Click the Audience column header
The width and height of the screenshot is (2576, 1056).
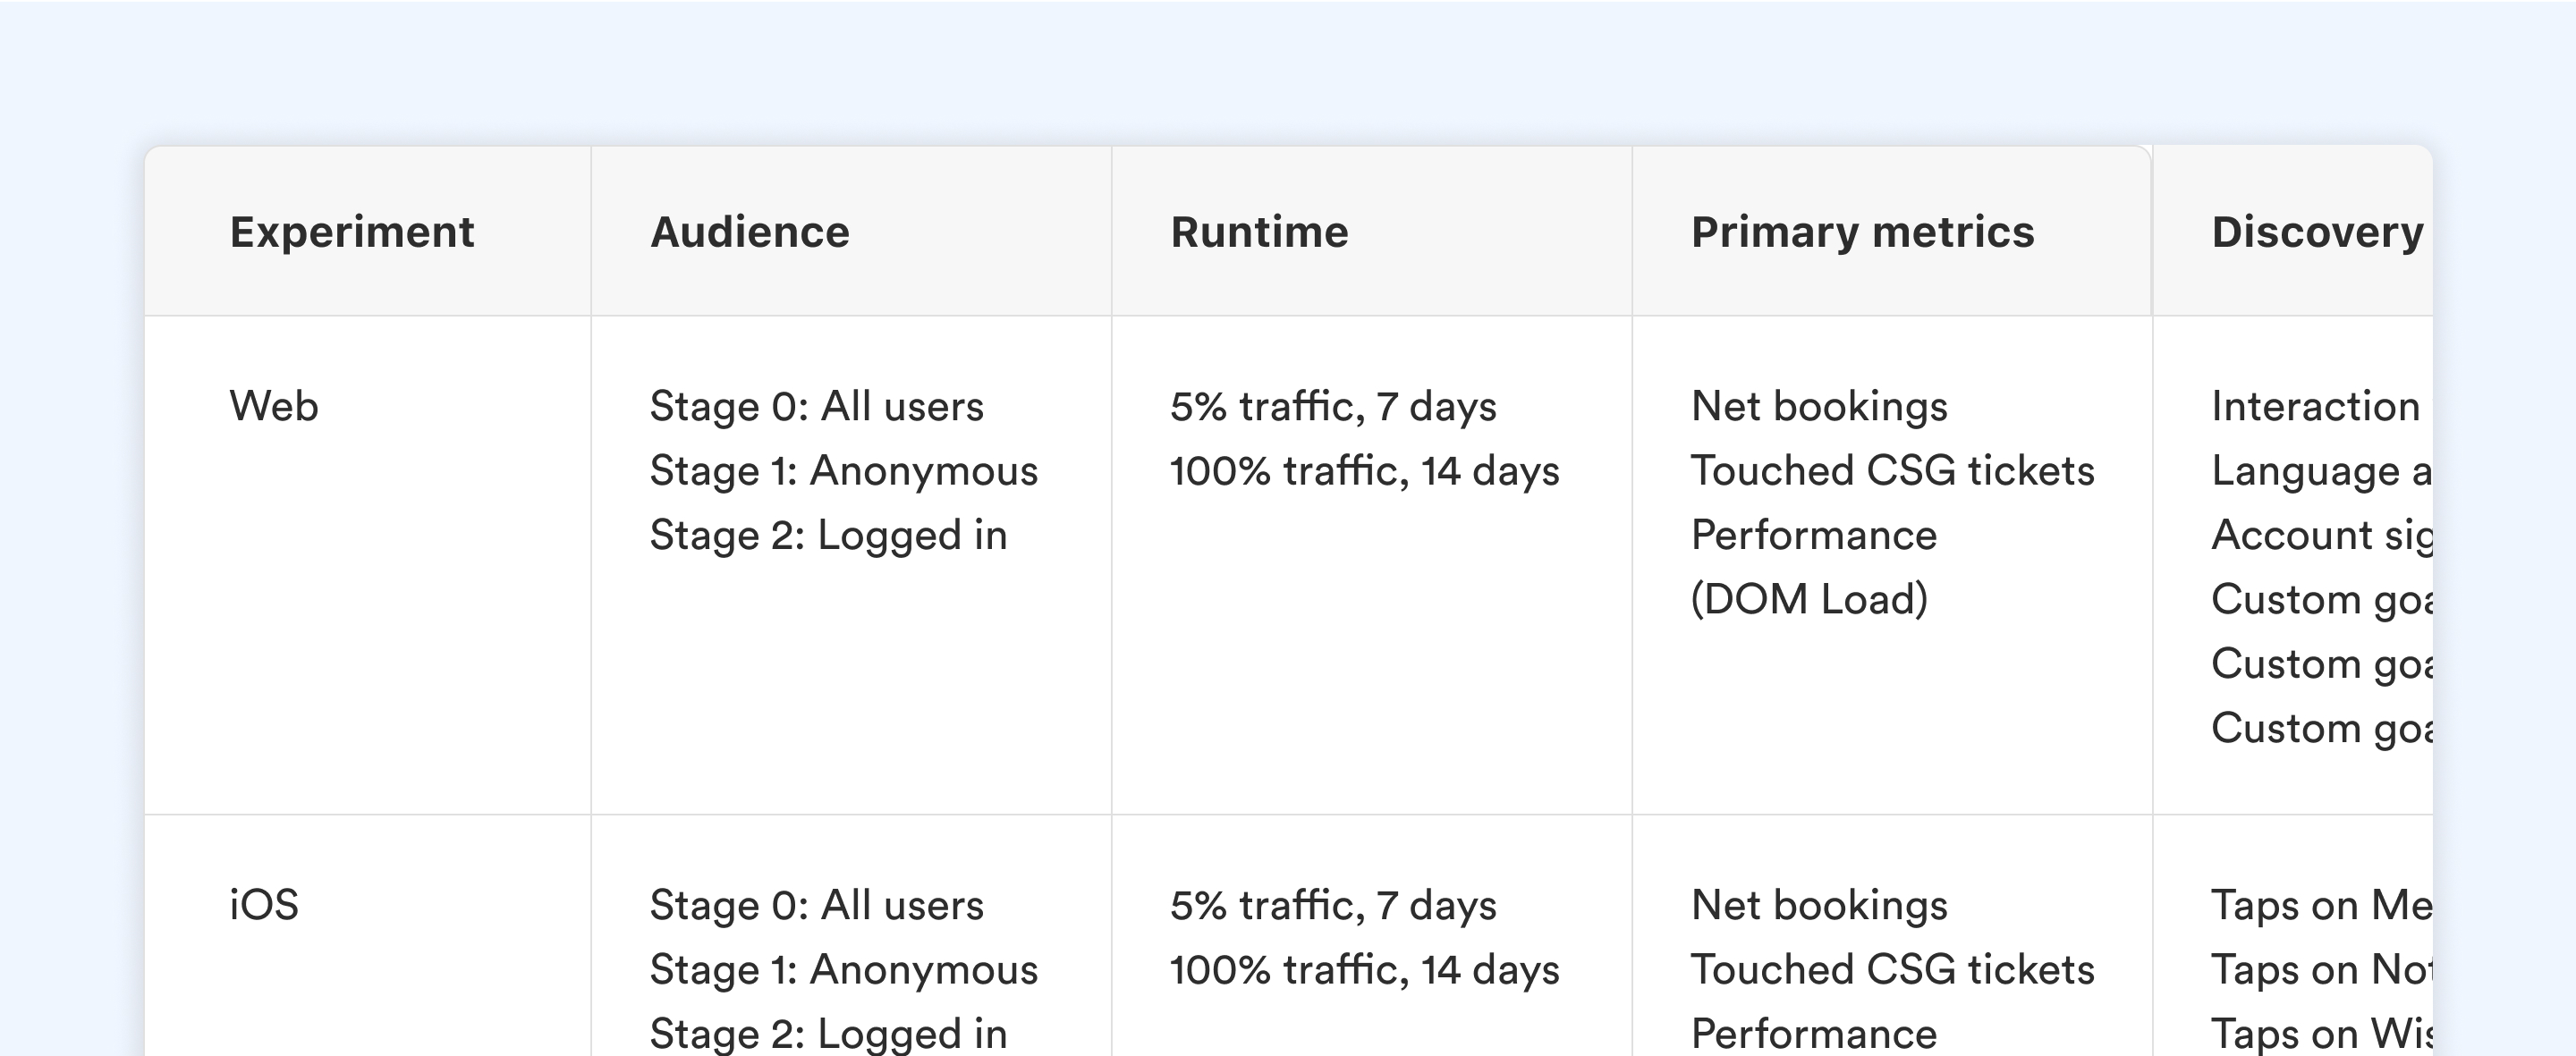[750, 232]
